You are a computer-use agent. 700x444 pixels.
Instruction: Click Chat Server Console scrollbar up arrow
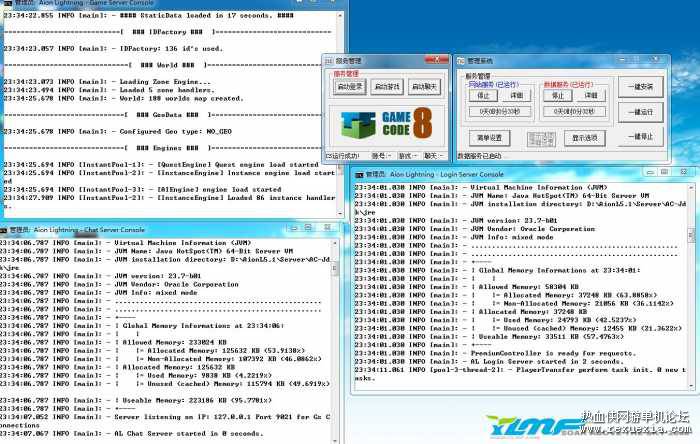pos(334,243)
